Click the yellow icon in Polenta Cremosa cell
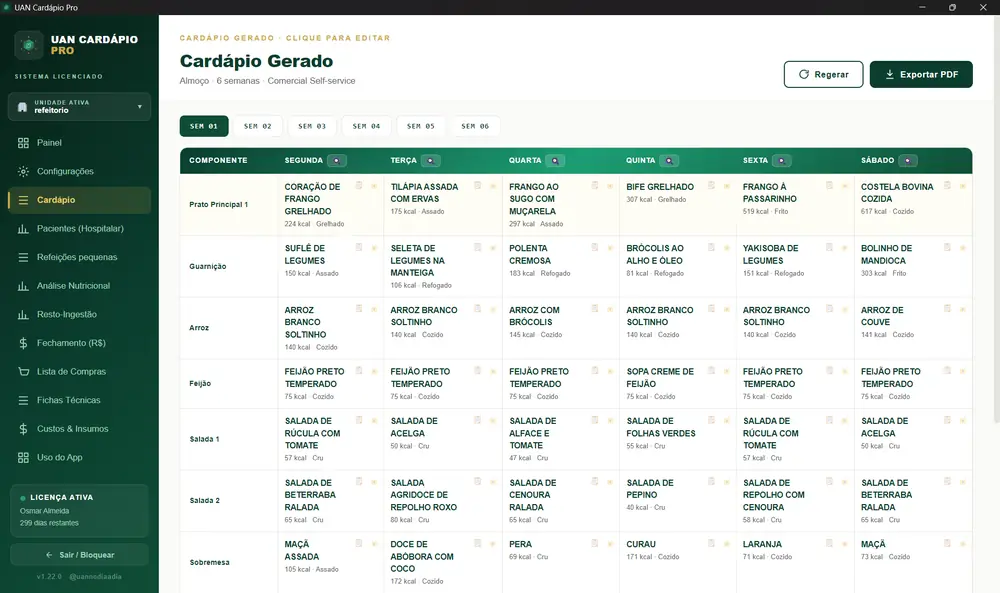The image size is (1000, 593). (x=610, y=247)
